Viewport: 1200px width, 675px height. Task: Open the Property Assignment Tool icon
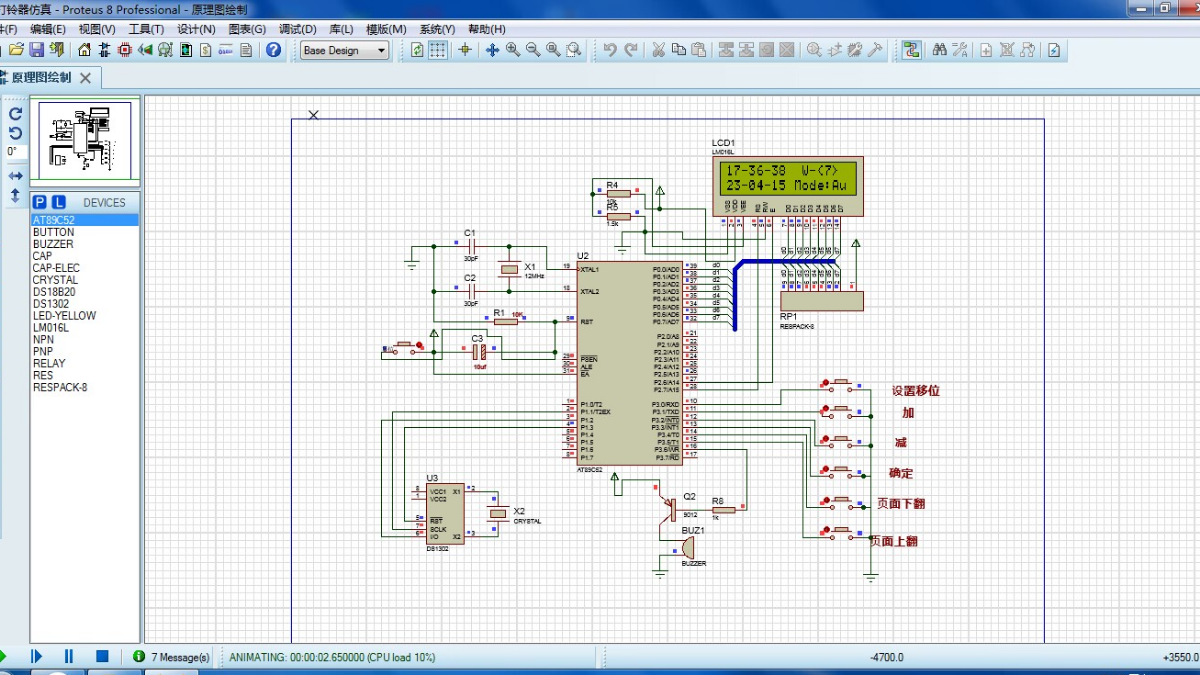click(x=960, y=50)
